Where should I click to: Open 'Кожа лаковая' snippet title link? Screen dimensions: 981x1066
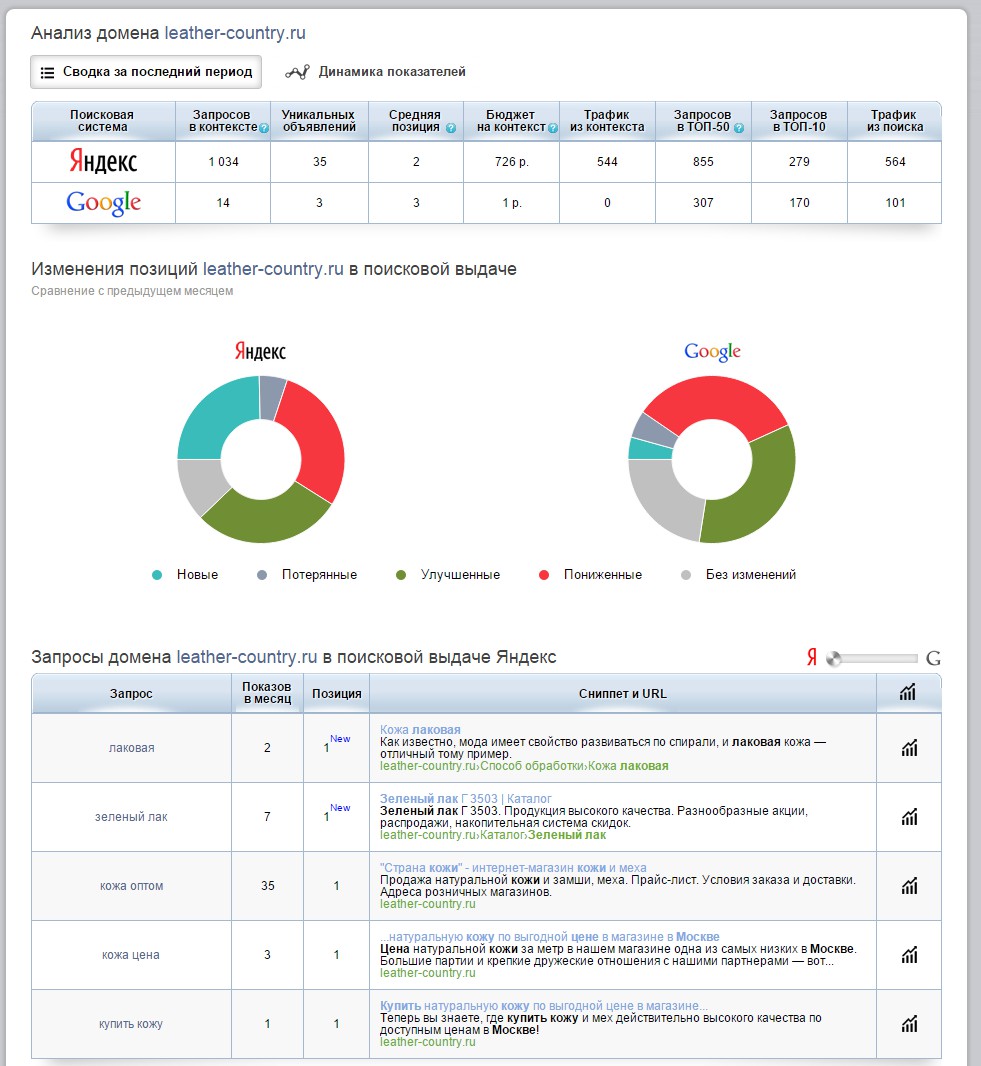pos(420,729)
